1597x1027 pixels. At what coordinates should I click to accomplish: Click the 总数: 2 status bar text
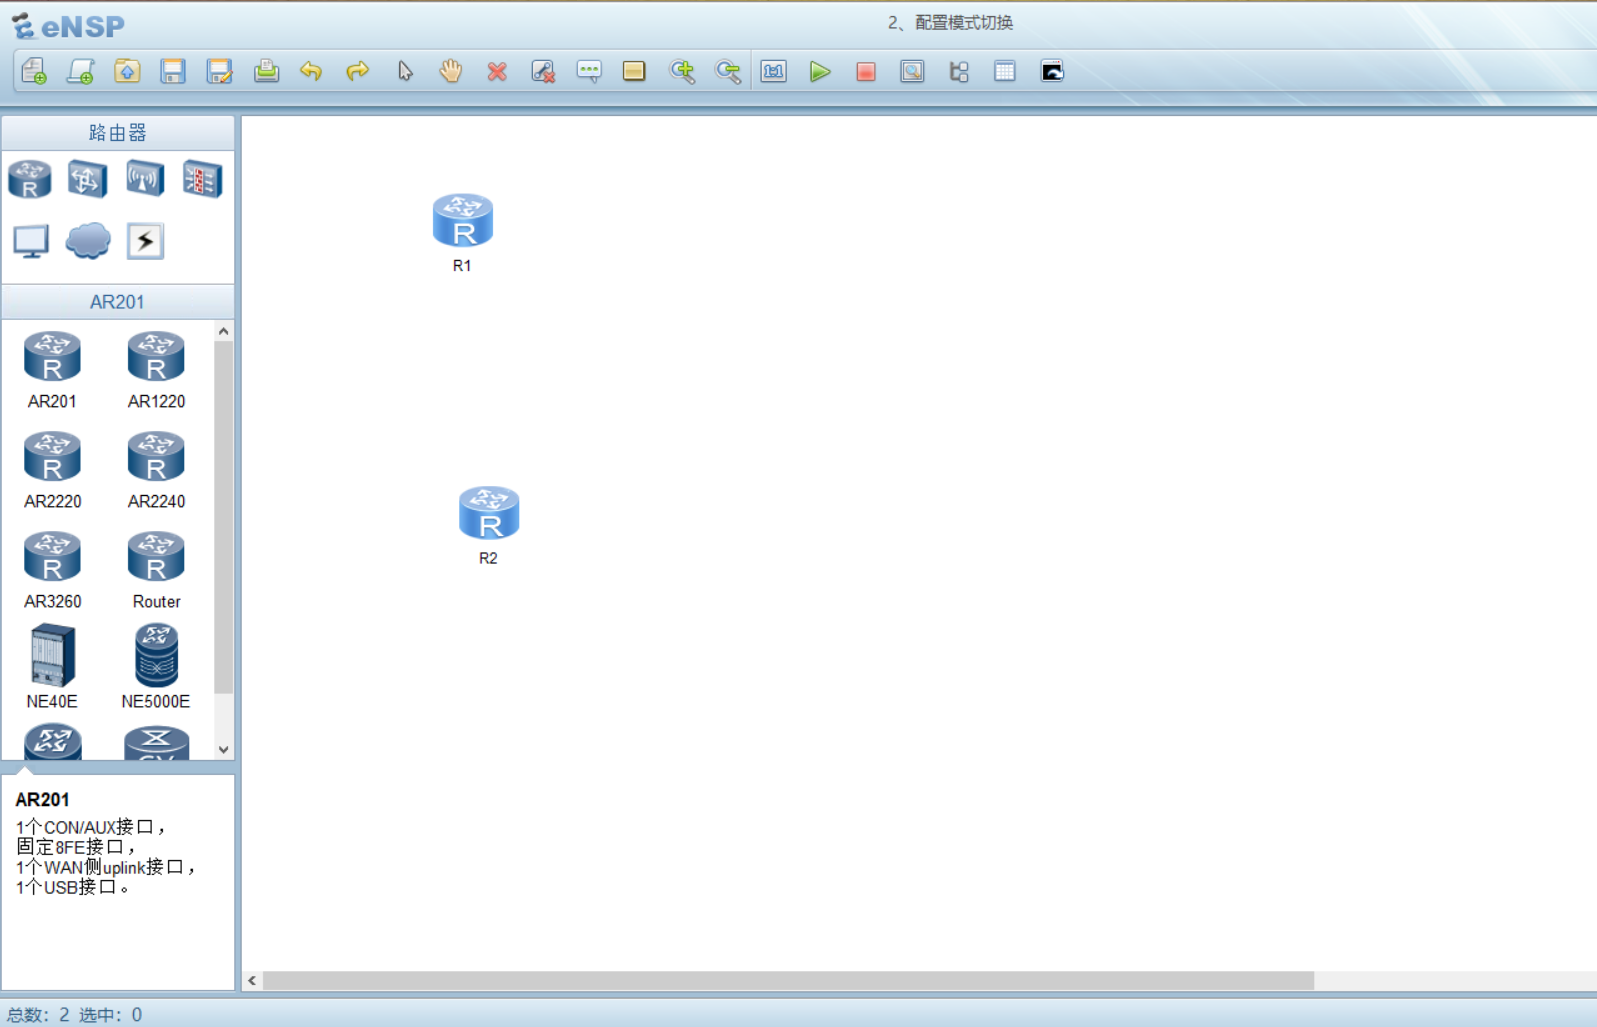tap(38, 1015)
